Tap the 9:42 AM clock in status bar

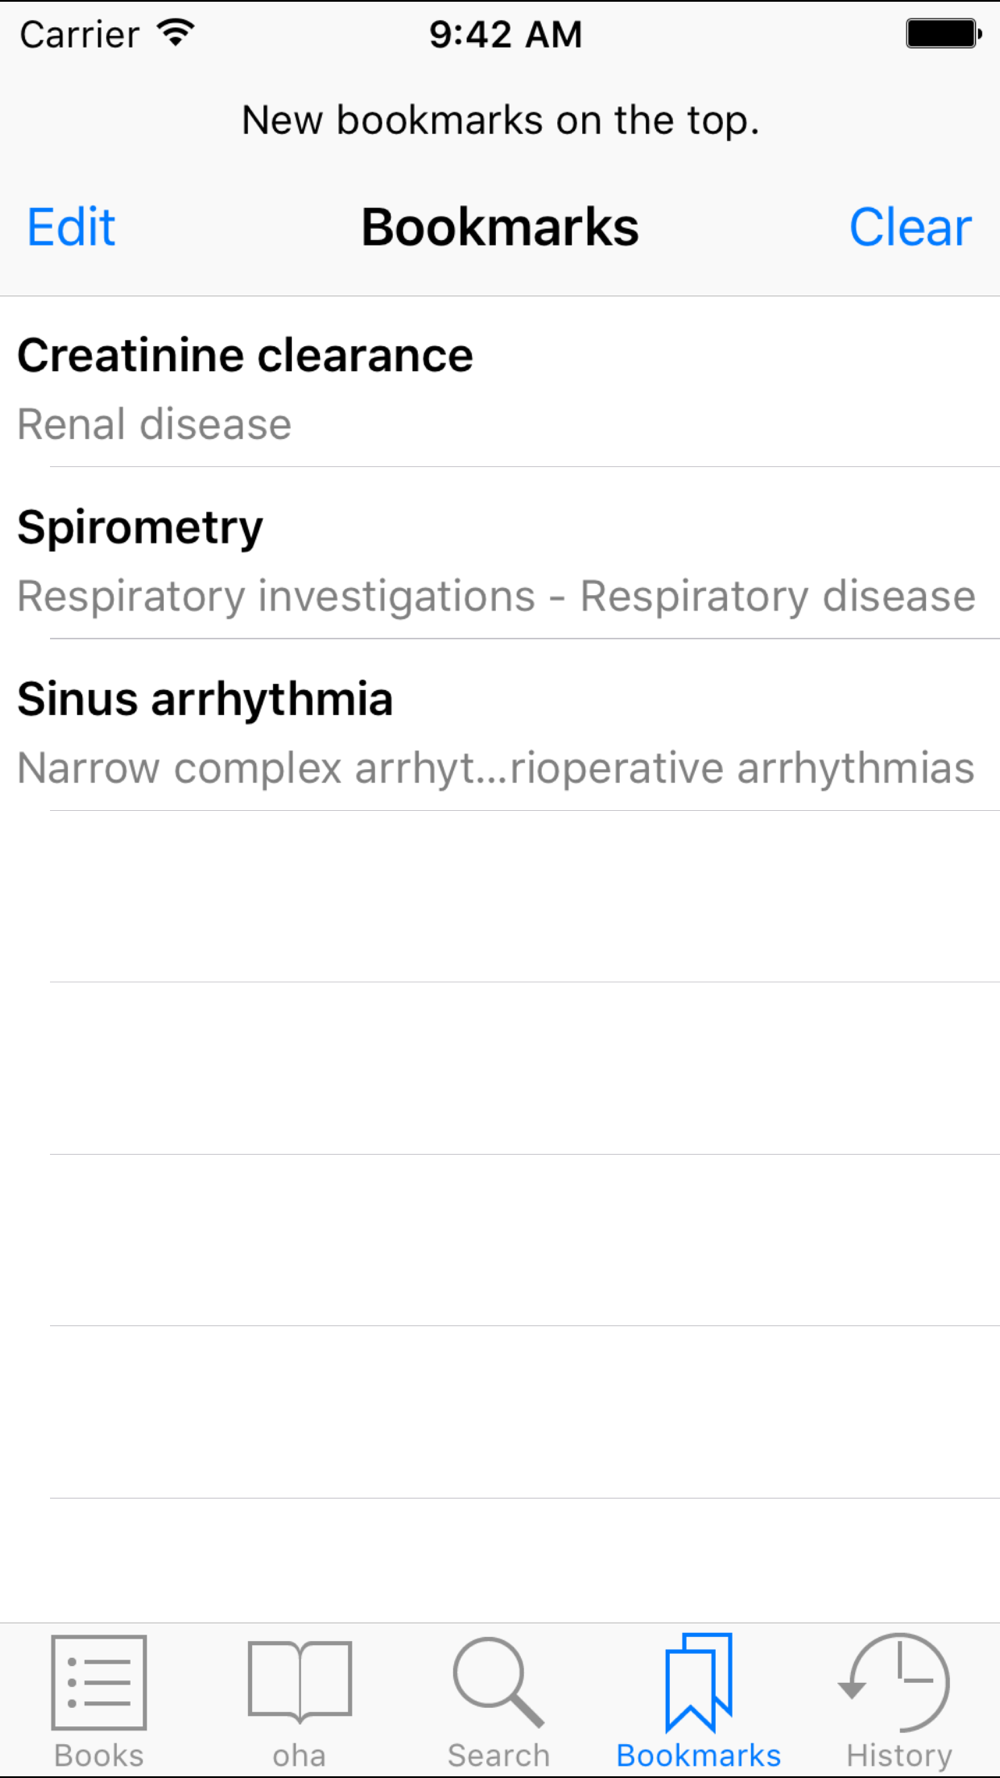(x=506, y=34)
